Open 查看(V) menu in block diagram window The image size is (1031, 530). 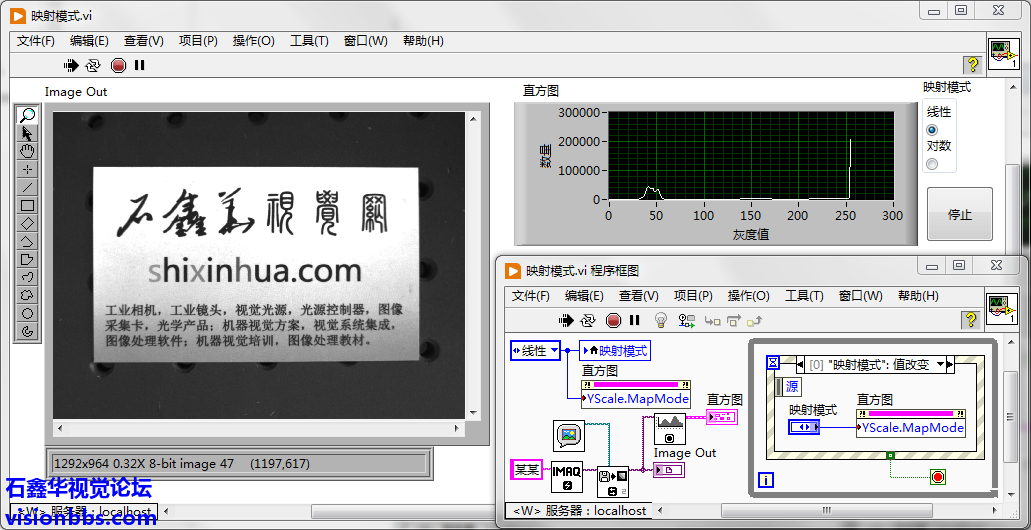pyautogui.click(x=638, y=296)
